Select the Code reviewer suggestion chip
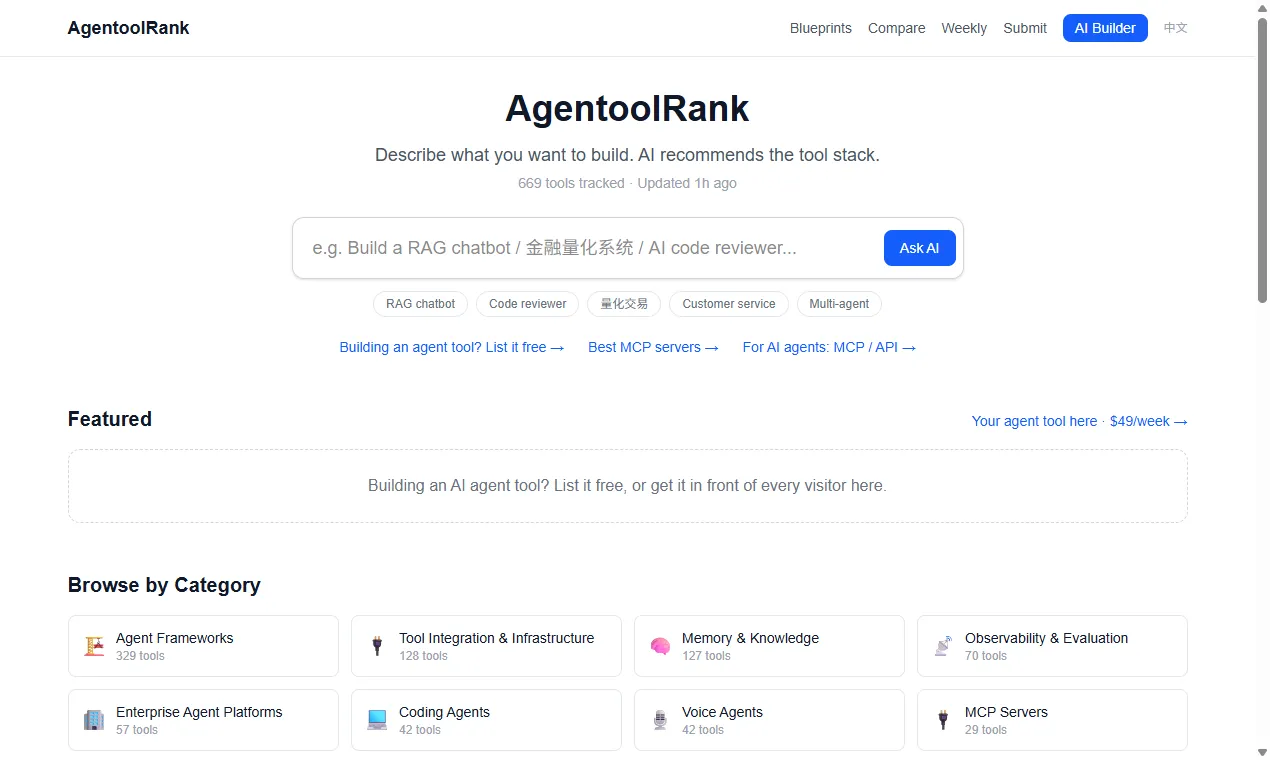Screen dimensions: 1270x760 tap(527, 304)
